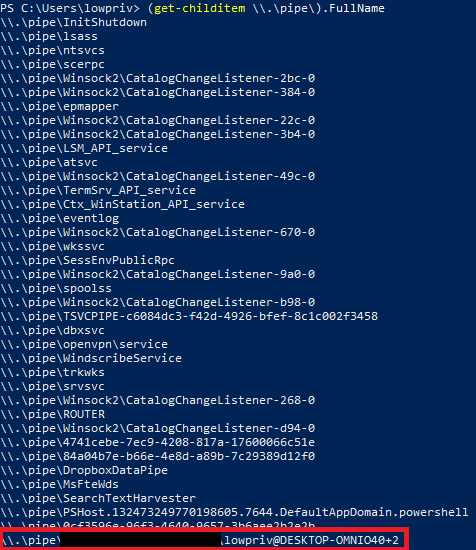Click the SessEnvPublicRpc pipe entry
Image resolution: width=476 pixels, height=550 pixels.
pos(87,260)
